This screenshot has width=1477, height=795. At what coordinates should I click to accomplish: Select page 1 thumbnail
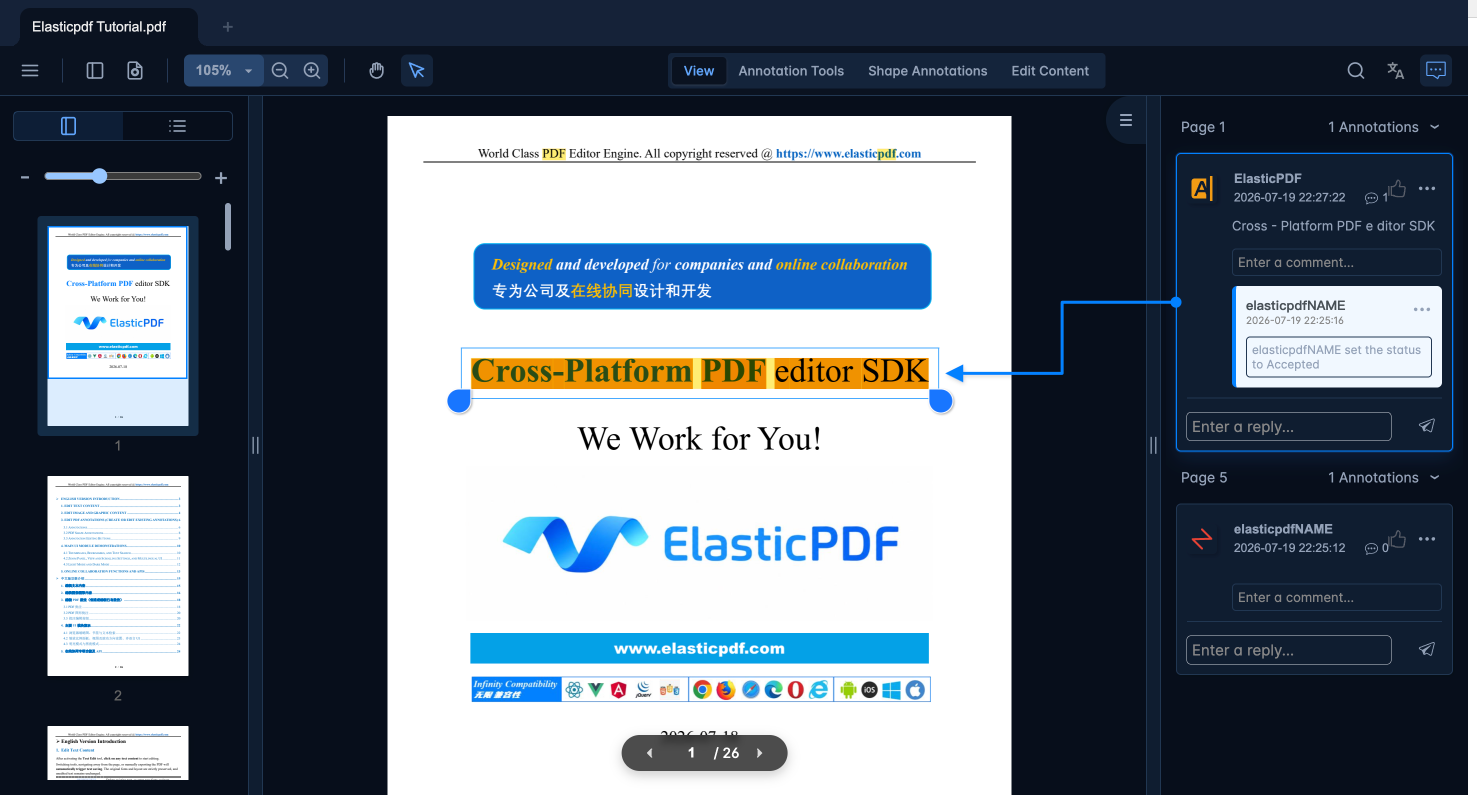click(x=118, y=326)
